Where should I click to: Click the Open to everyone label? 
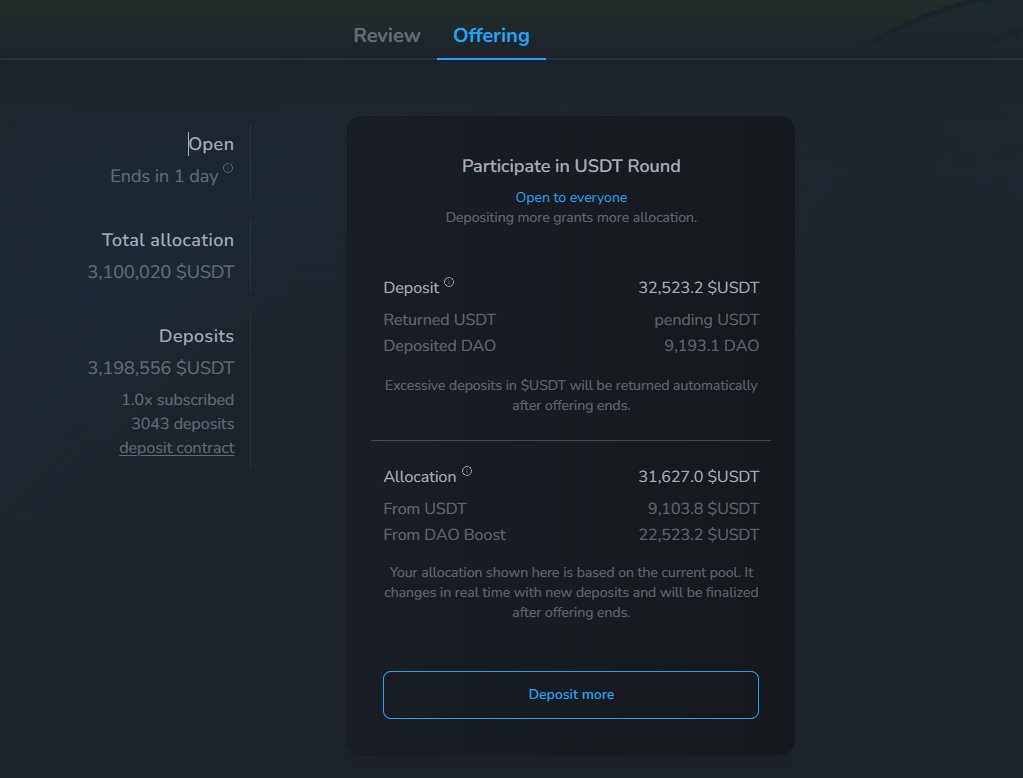pyautogui.click(x=571, y=197)
